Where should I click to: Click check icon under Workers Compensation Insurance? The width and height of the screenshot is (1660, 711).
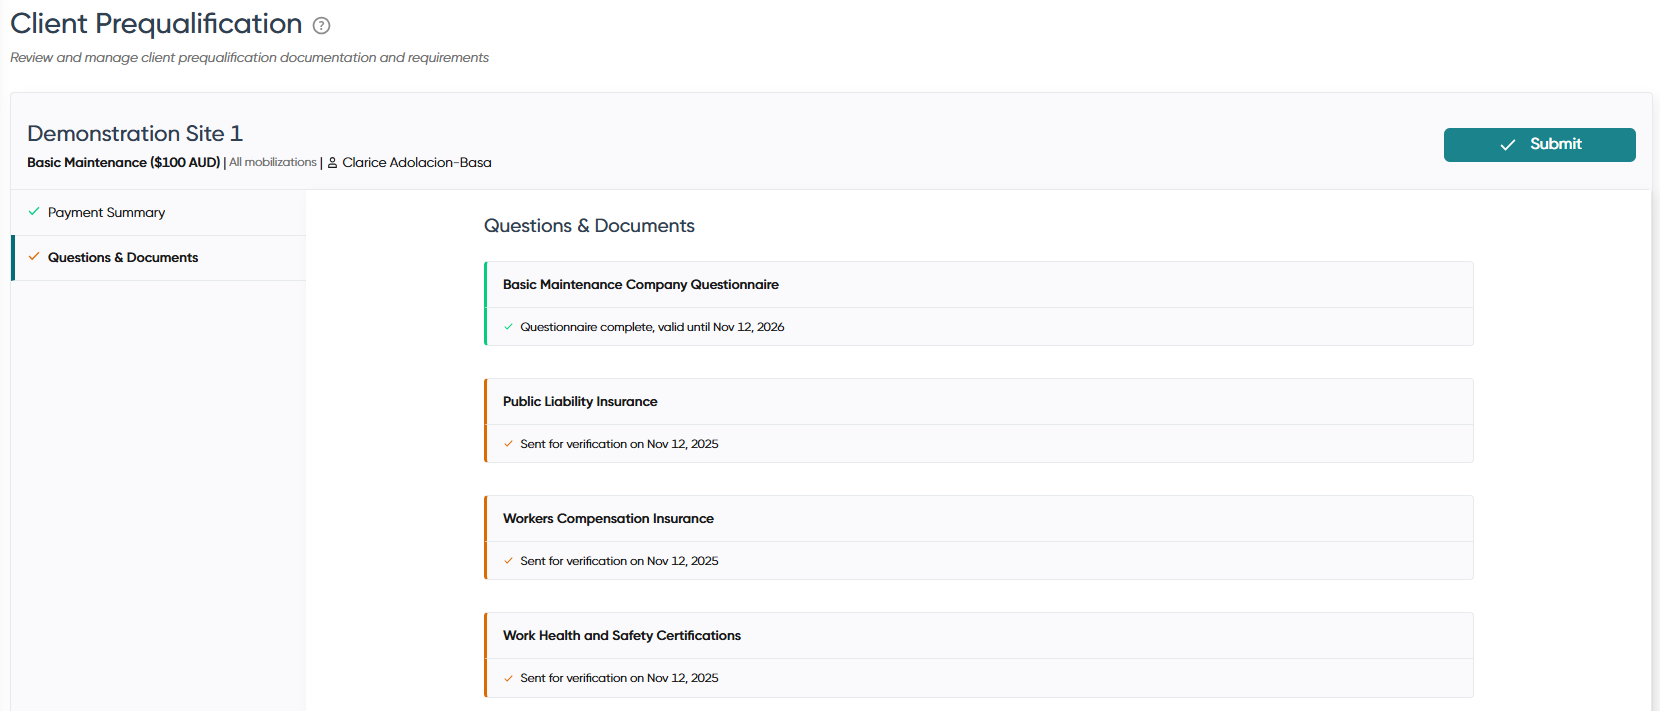508,561
